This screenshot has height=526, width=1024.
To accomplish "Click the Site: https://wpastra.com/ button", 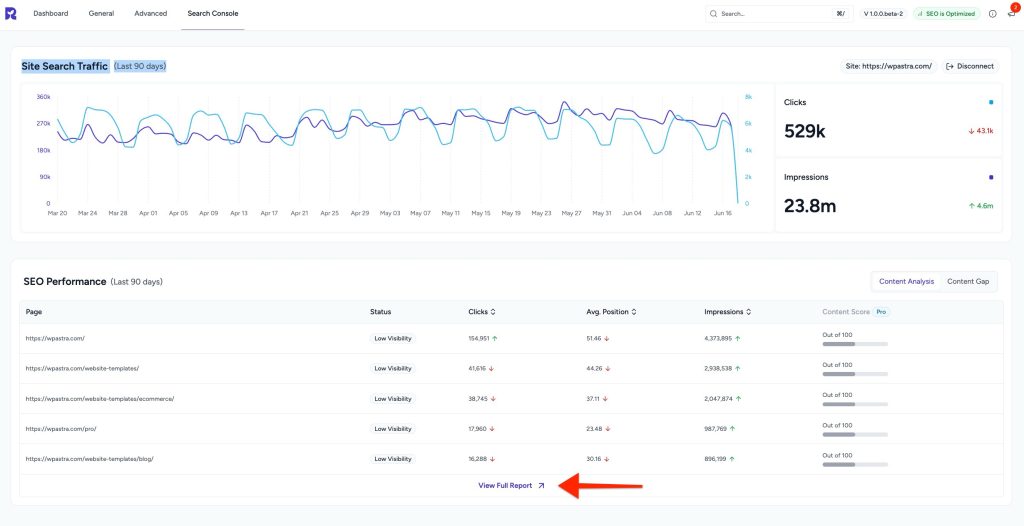I will pyautogui.click(x=889, y=67).
